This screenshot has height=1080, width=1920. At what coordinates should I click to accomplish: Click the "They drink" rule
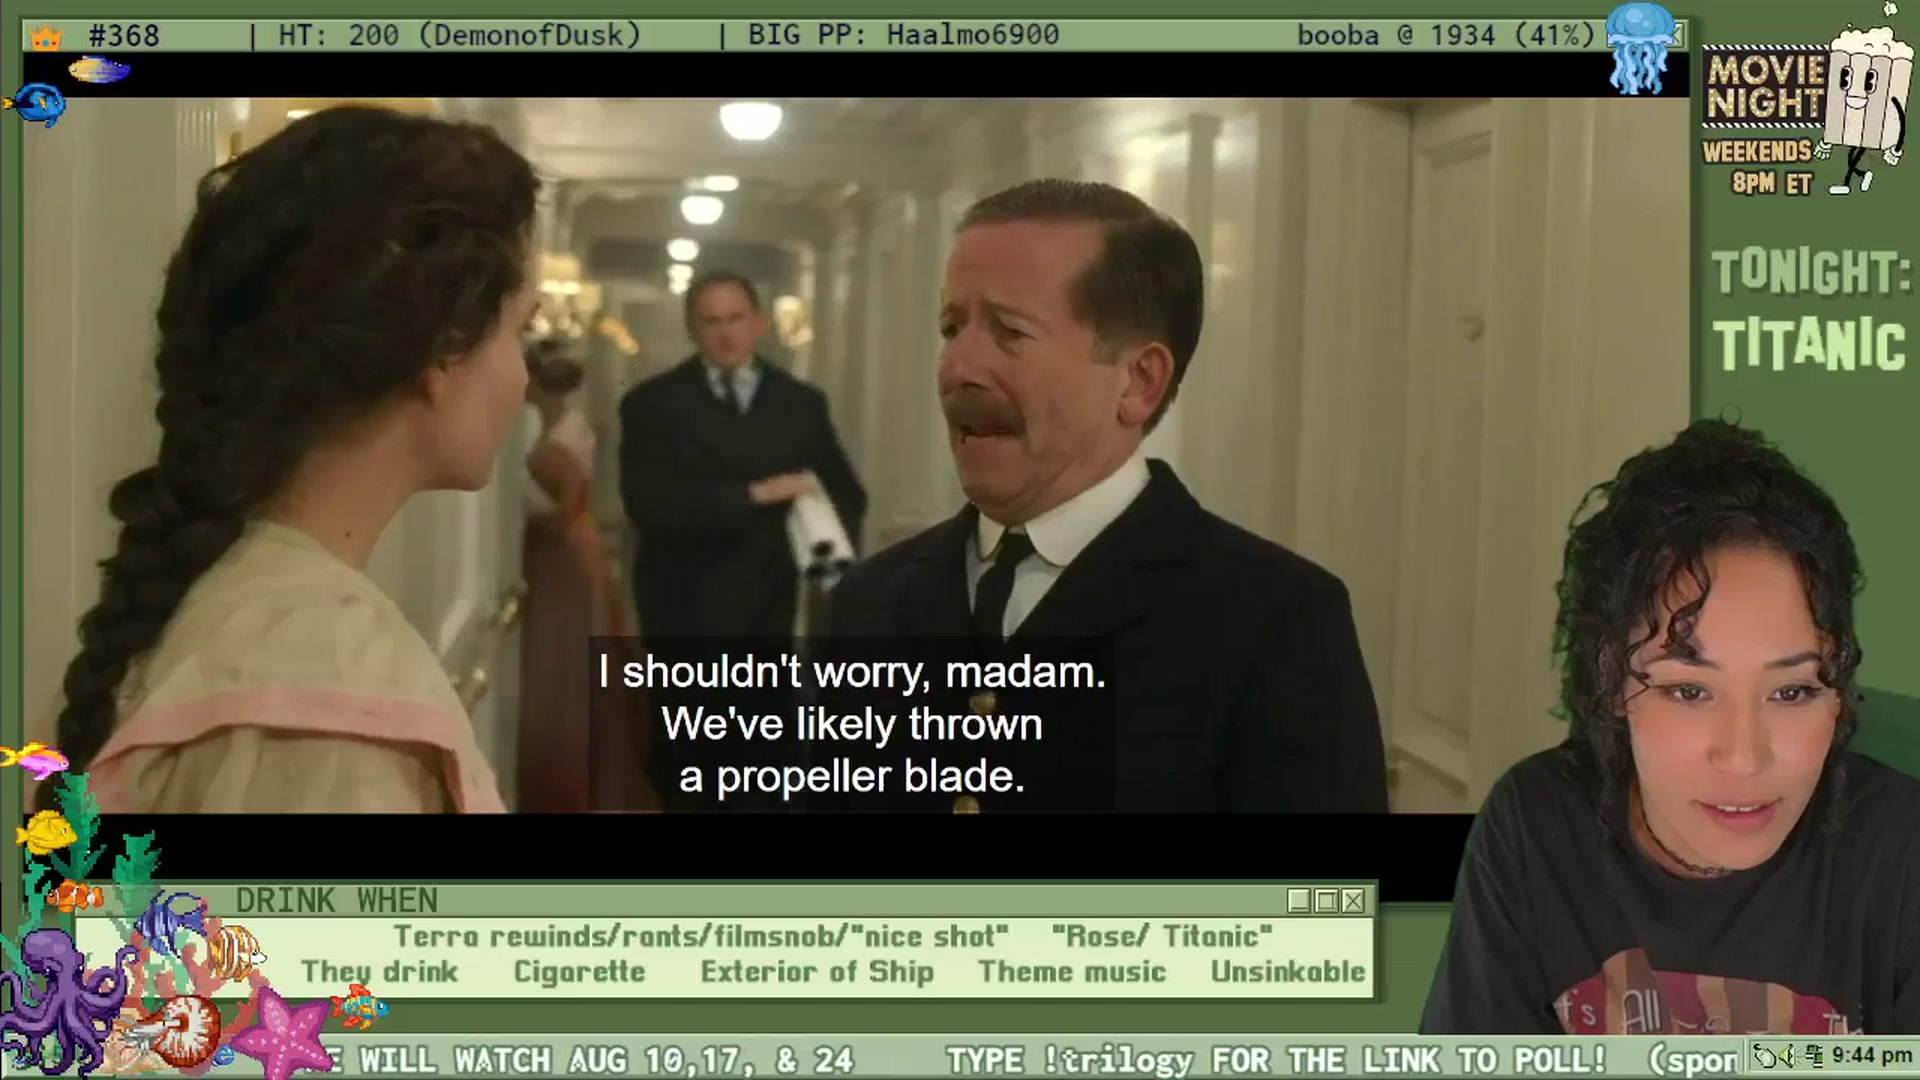coord(380,972)
